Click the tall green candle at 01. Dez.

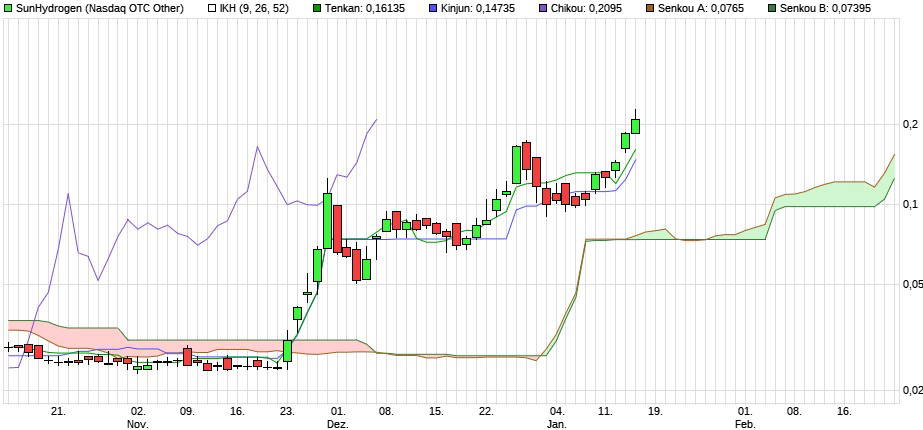[327, 221]
